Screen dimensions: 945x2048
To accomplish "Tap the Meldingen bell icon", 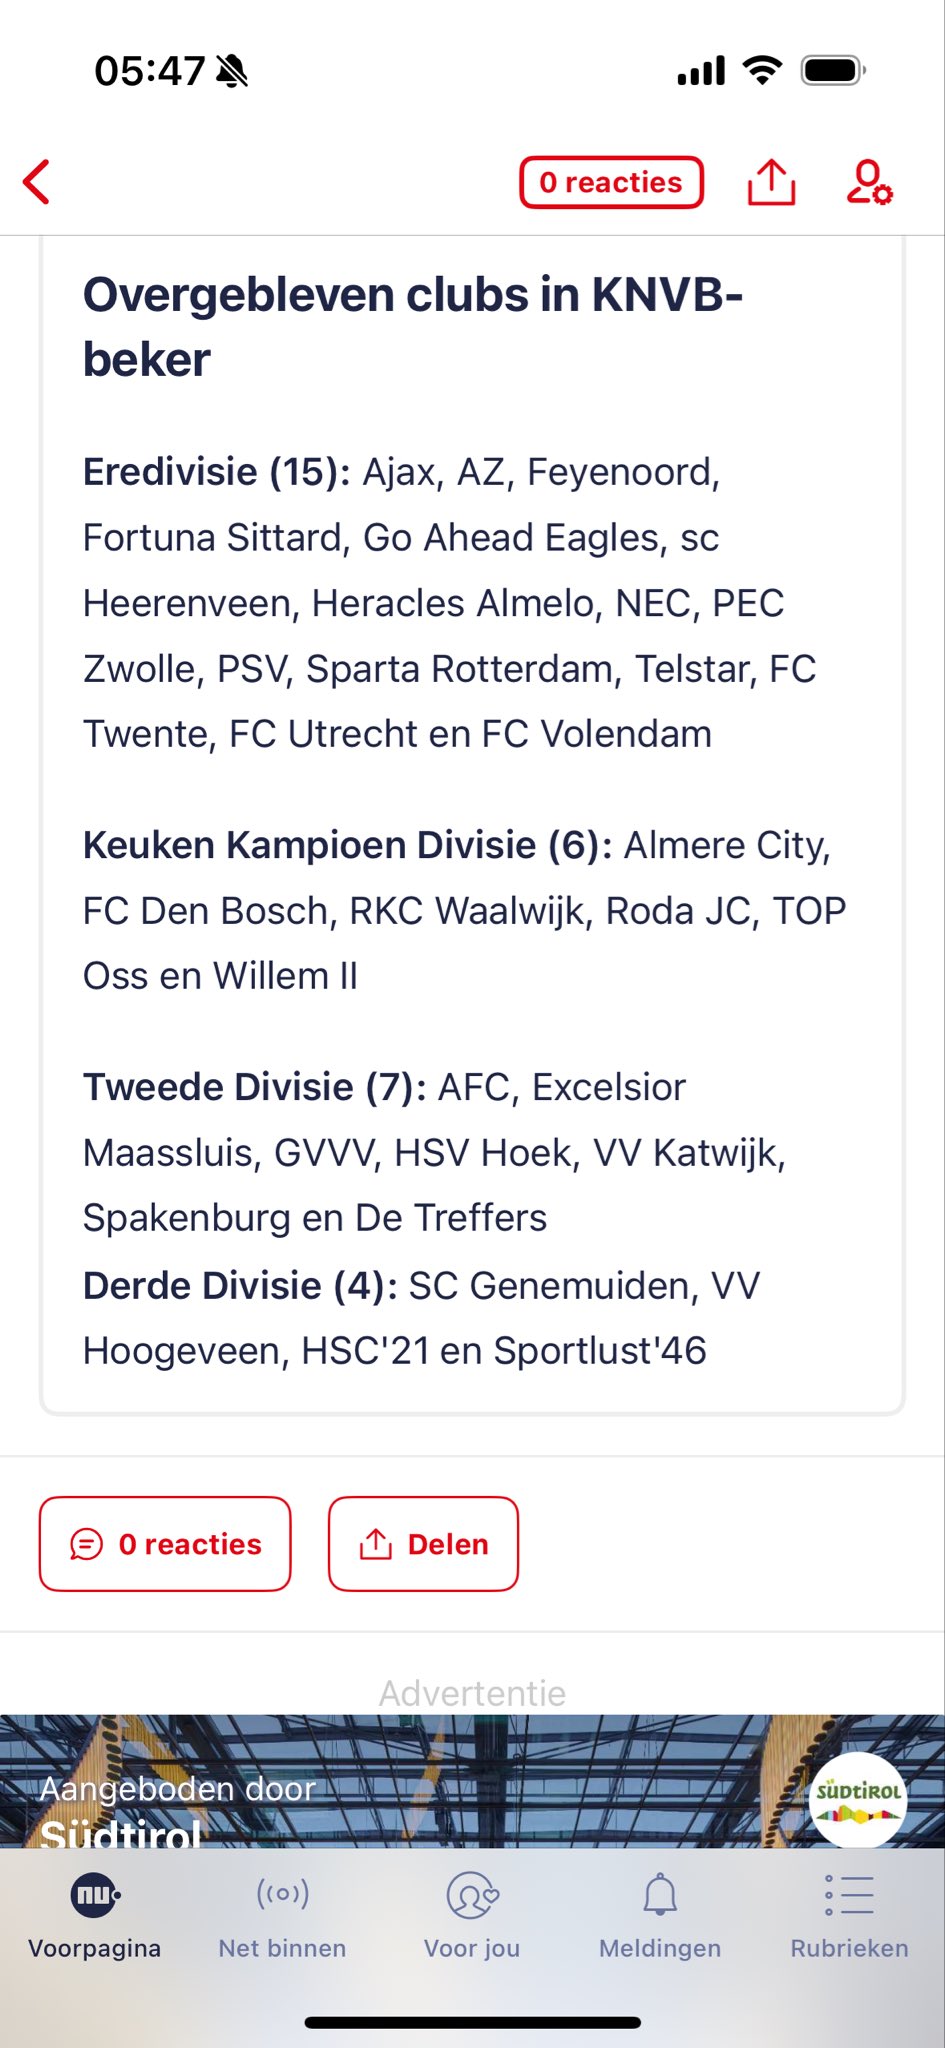I will pos(660,1894).
